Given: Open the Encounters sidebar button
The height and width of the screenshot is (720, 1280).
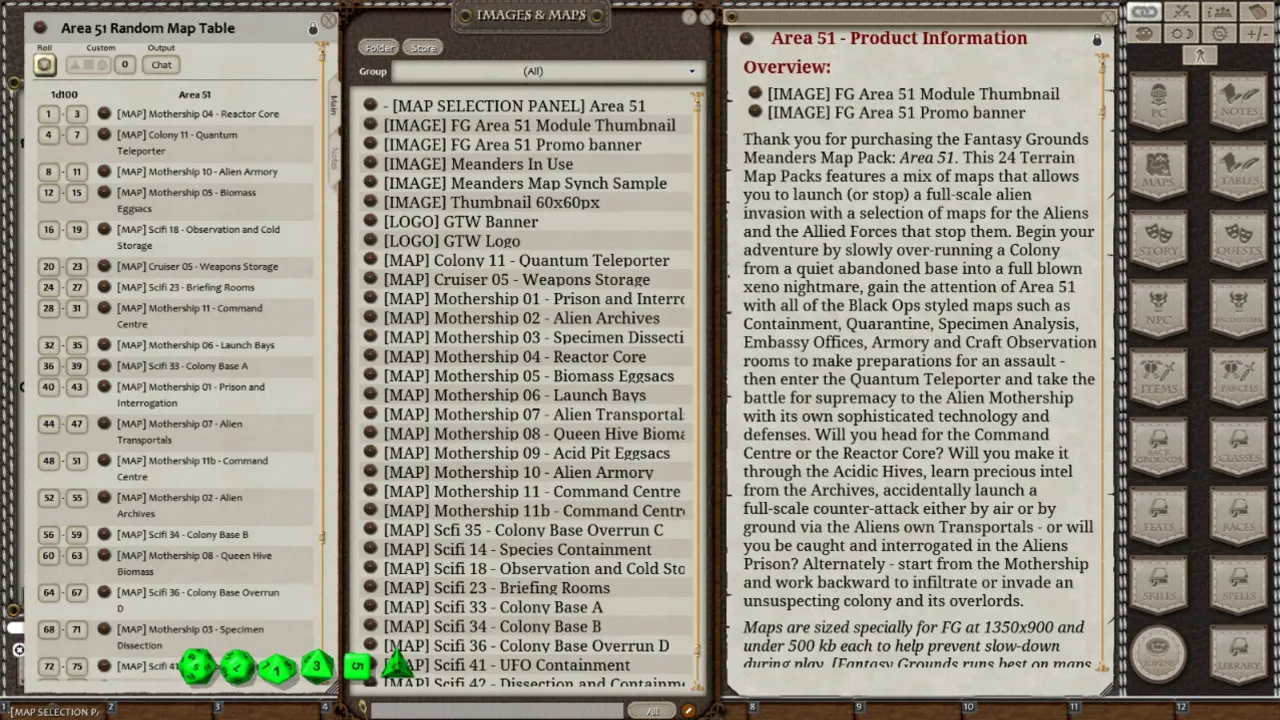Looking at the screenshot, I should click(x=1238, y=309).
